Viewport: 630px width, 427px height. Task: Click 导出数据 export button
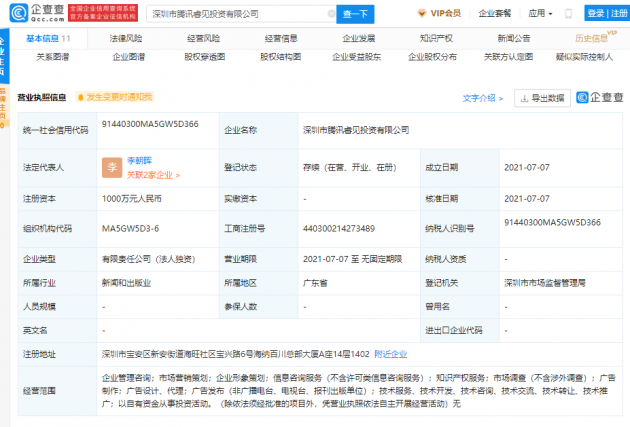[x=542, y=98]
